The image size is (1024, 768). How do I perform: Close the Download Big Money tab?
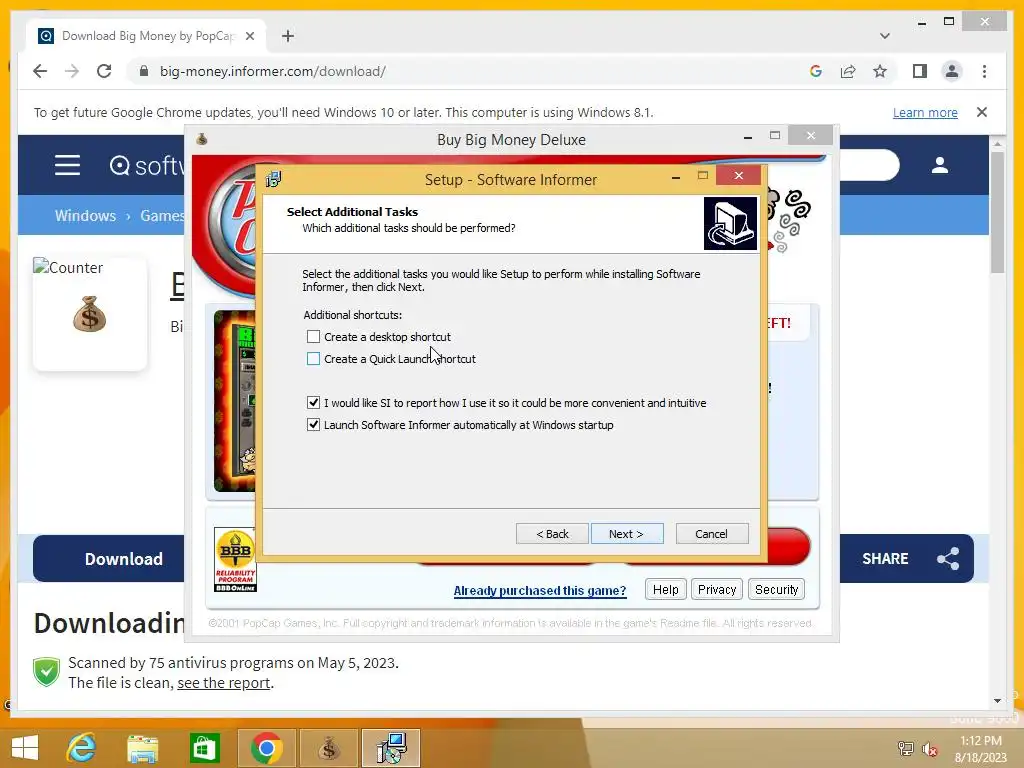249,36
